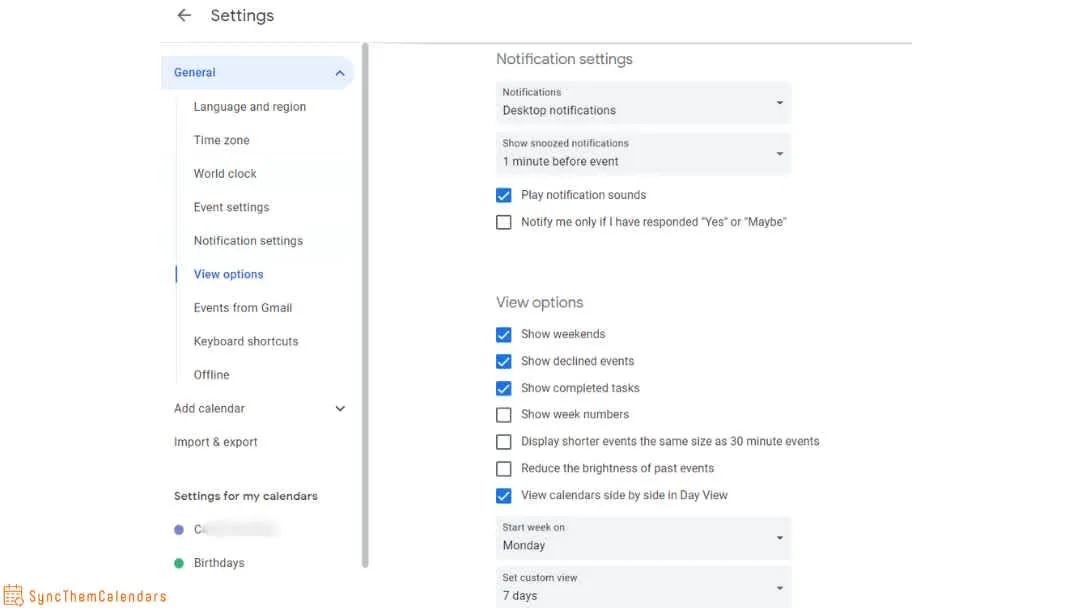The height and width of the screenshot is (608, 1080).
Task: Uncheck Play notification sounds
Action: pyautogui.click(x=503, y=196)
